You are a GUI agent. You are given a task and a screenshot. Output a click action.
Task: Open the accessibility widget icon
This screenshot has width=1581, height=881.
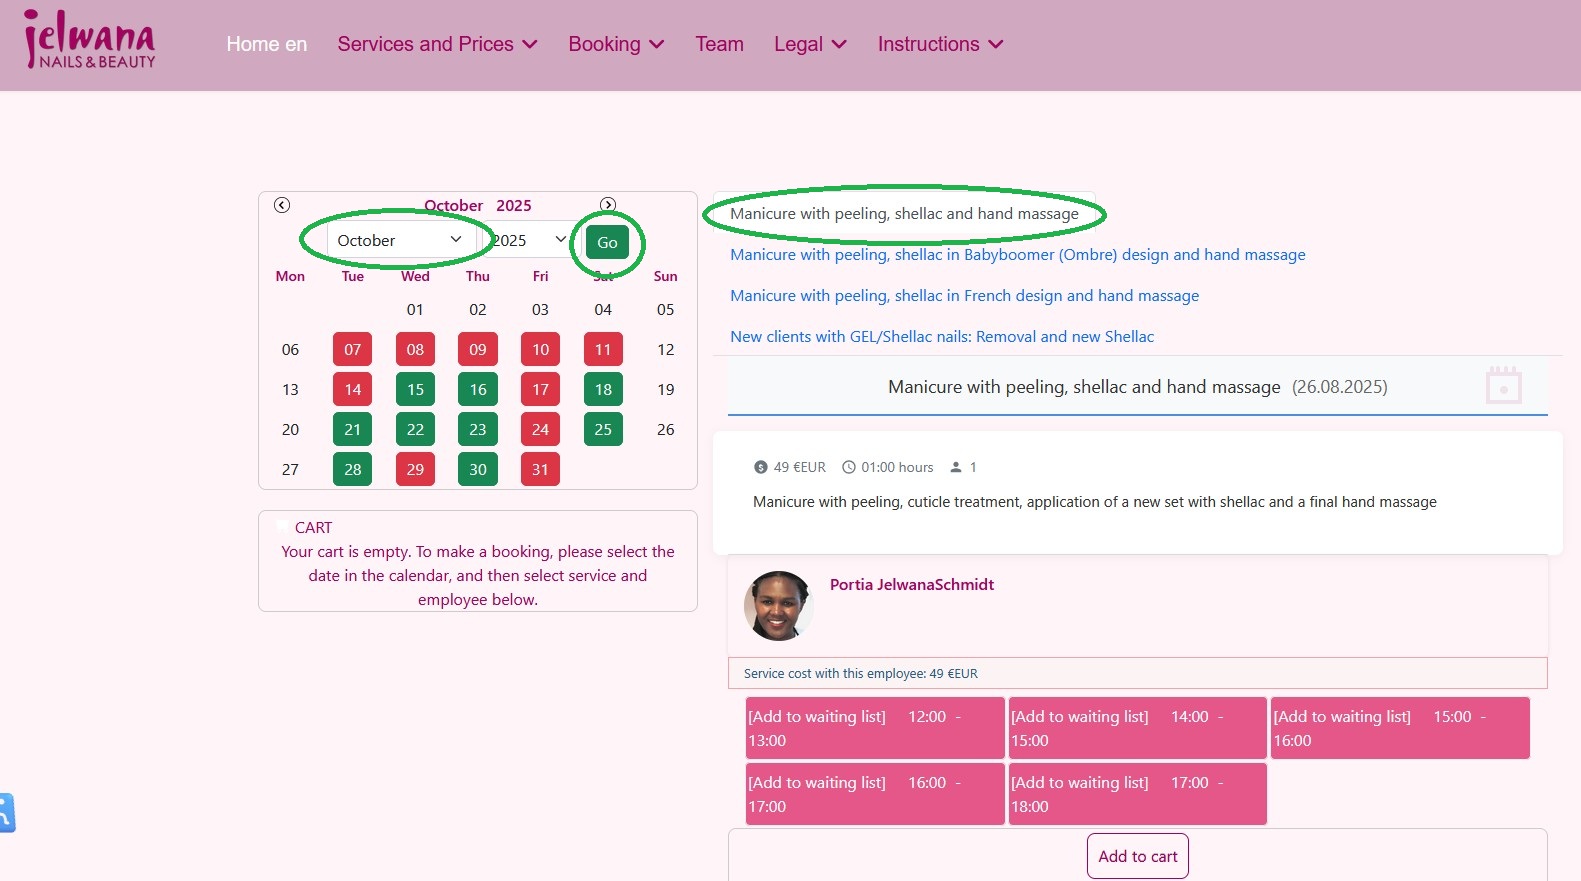coord(6,812)
